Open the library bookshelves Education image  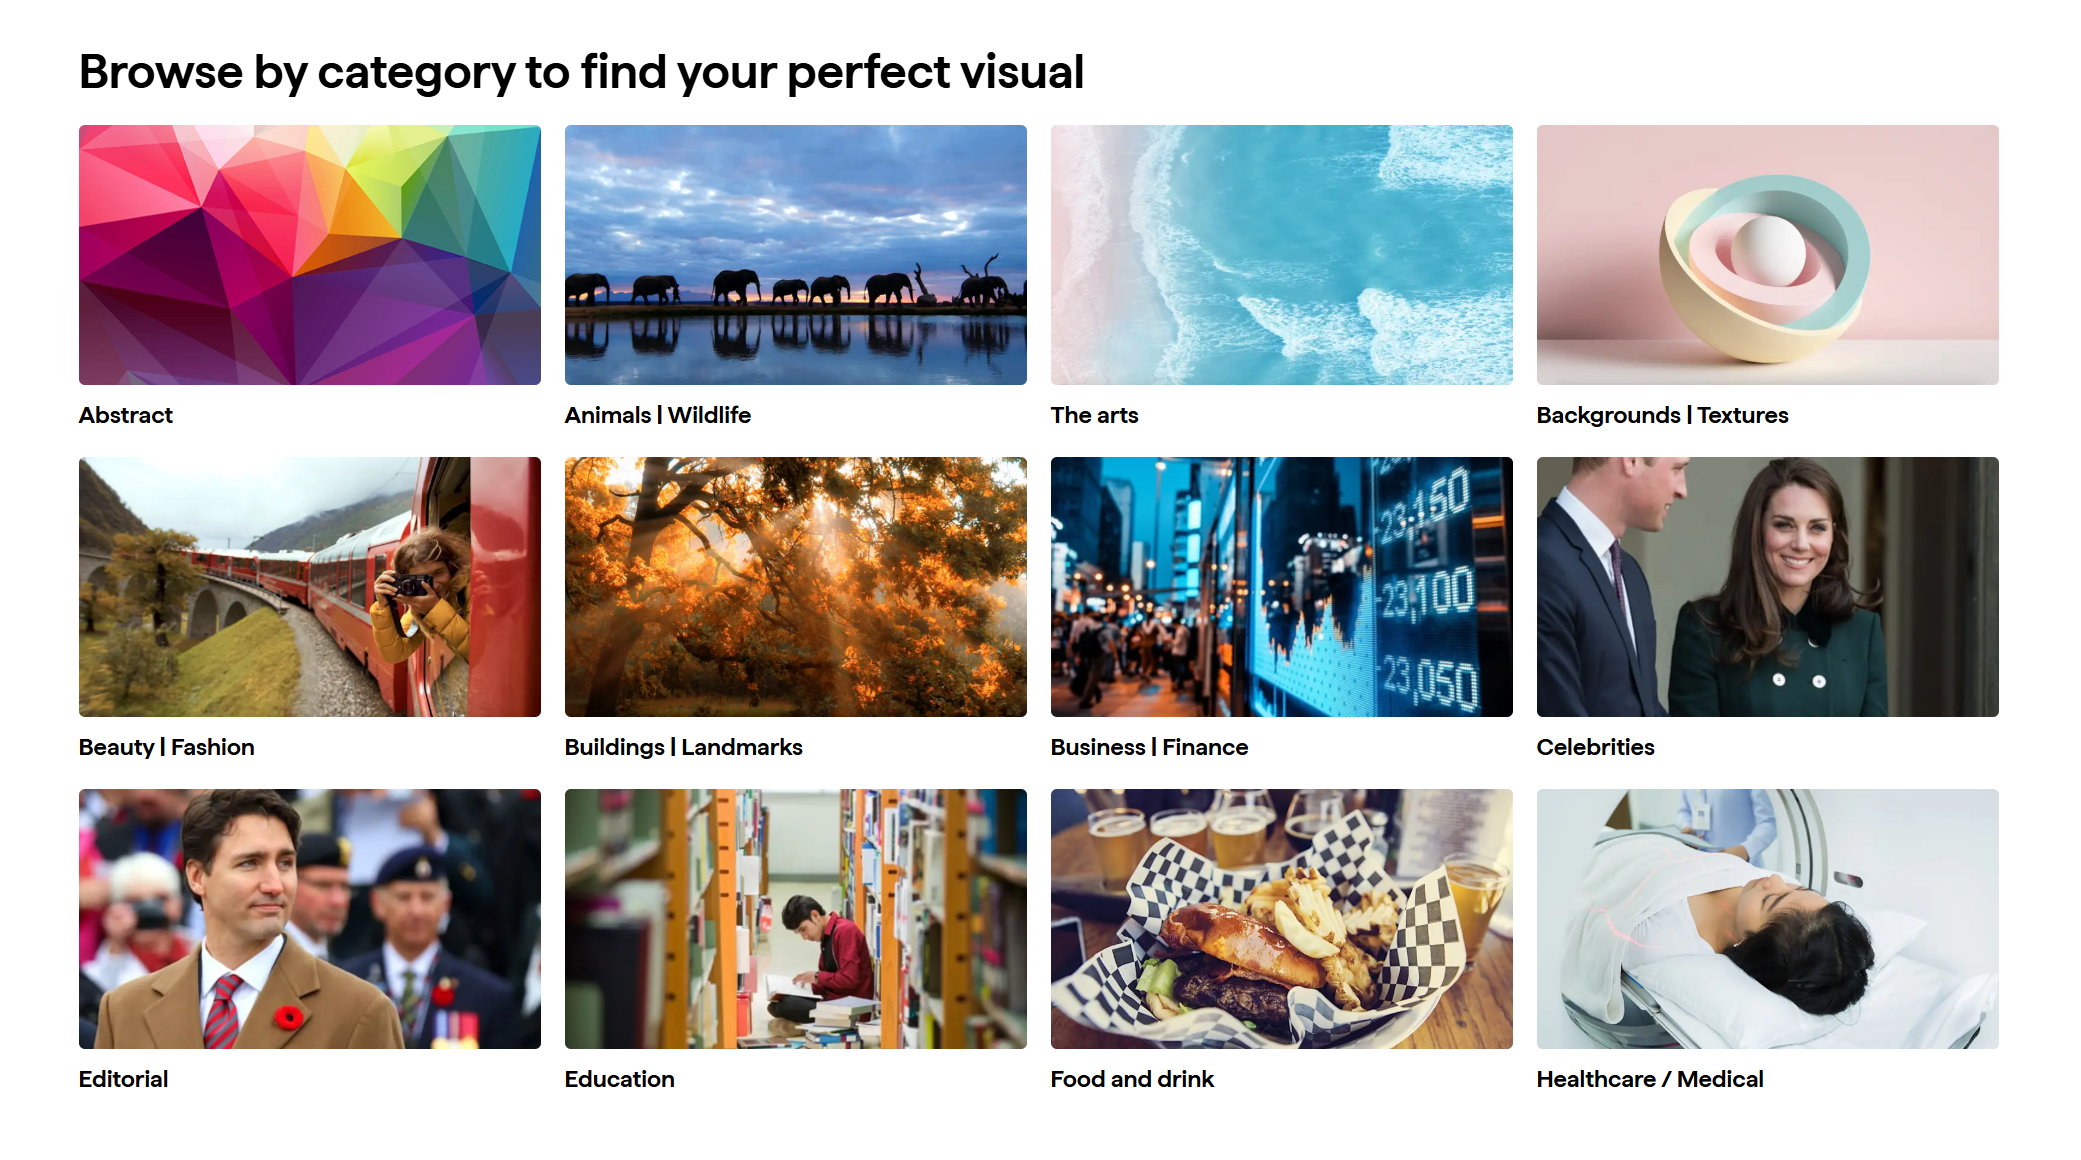[795, 918]
